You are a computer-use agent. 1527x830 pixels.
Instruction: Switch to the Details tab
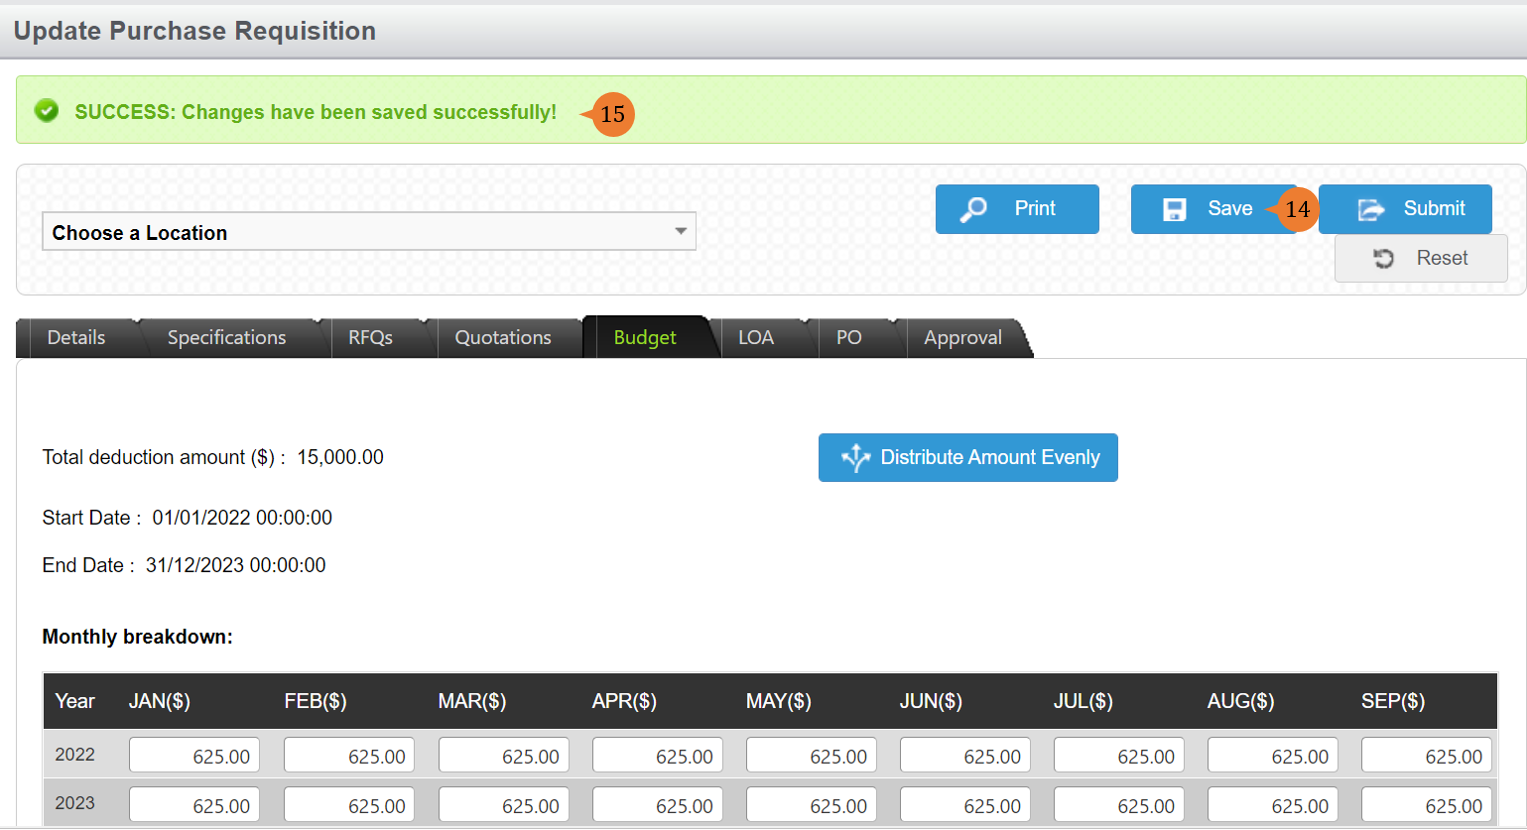76,338
